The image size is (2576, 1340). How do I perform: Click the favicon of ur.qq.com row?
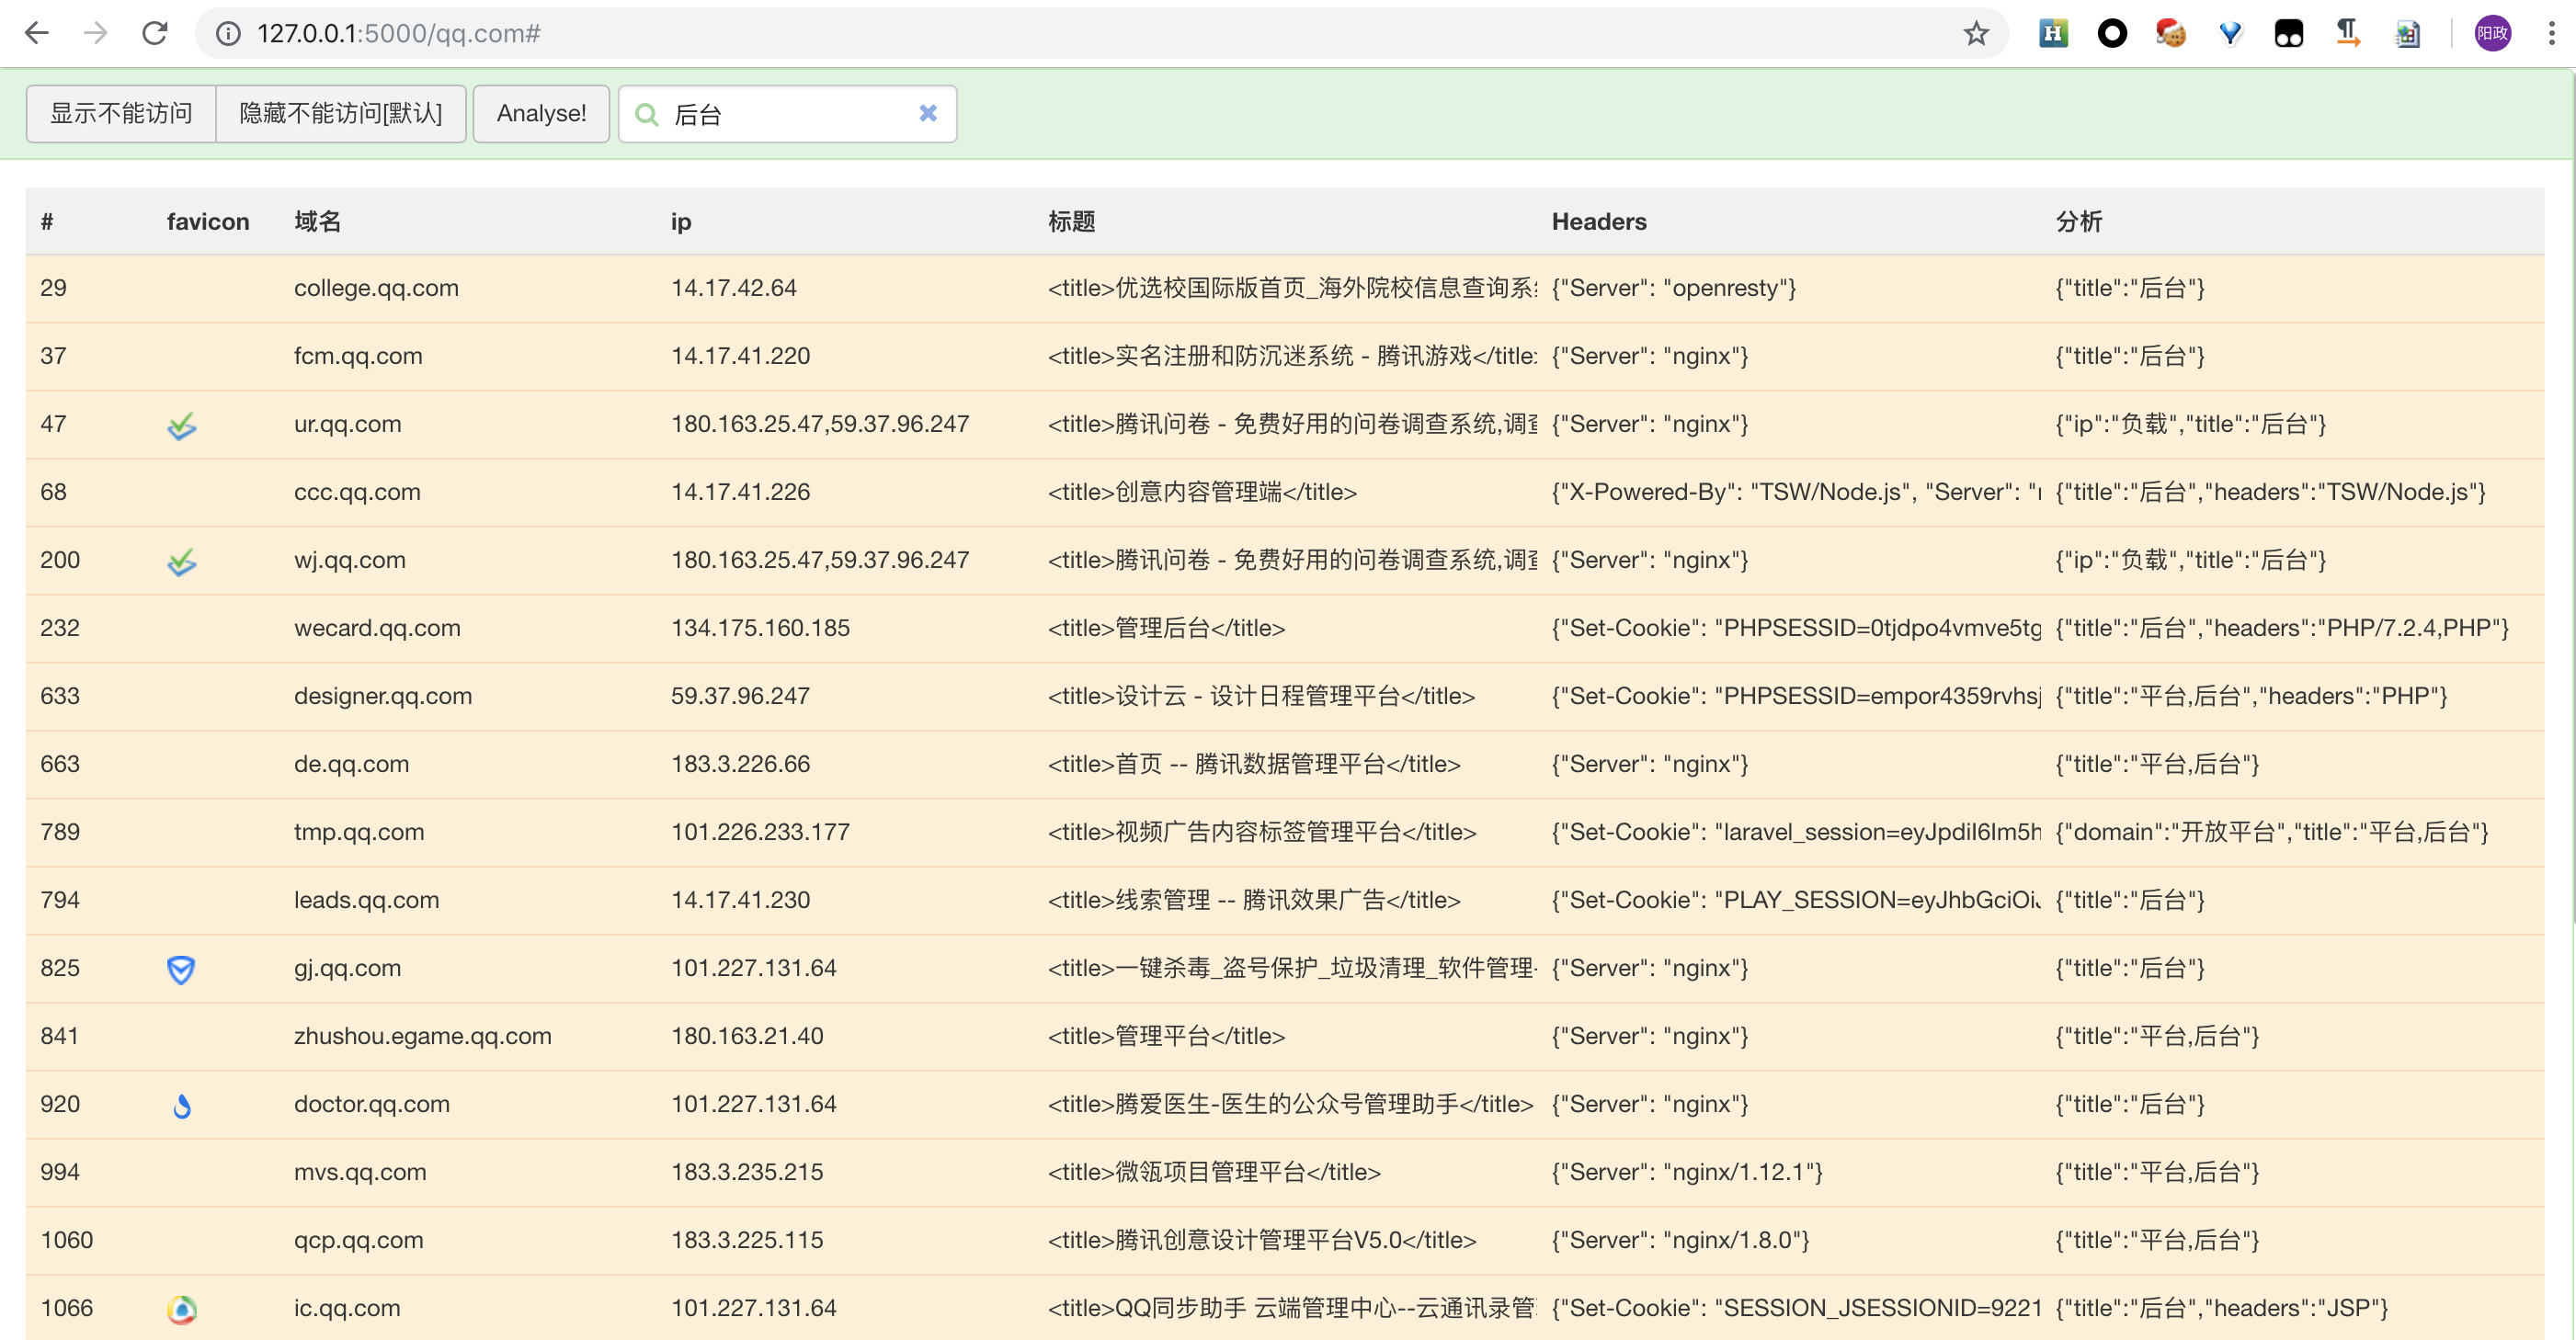[181, 426]
